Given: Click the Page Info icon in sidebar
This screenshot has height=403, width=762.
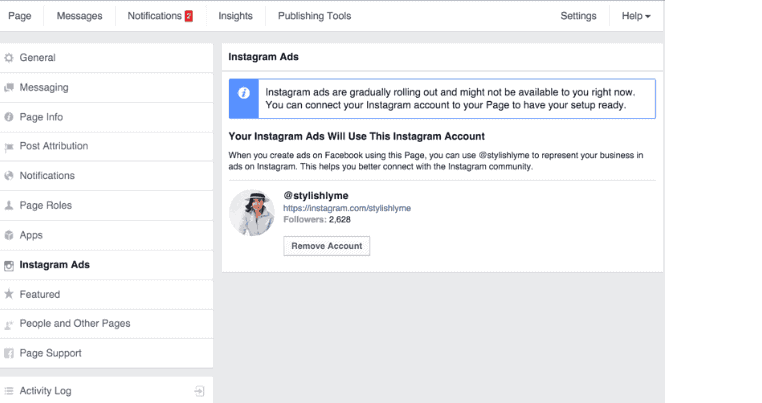Looking at the screenshot, I should 9,117.
